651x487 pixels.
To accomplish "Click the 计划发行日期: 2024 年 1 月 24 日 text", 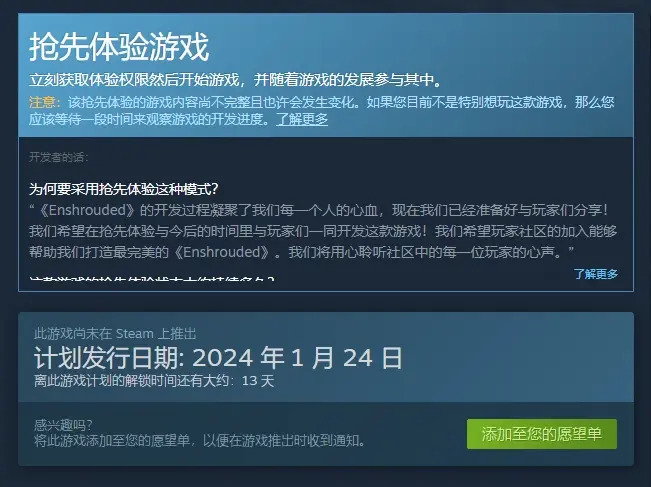I will (x=218, y=357).
